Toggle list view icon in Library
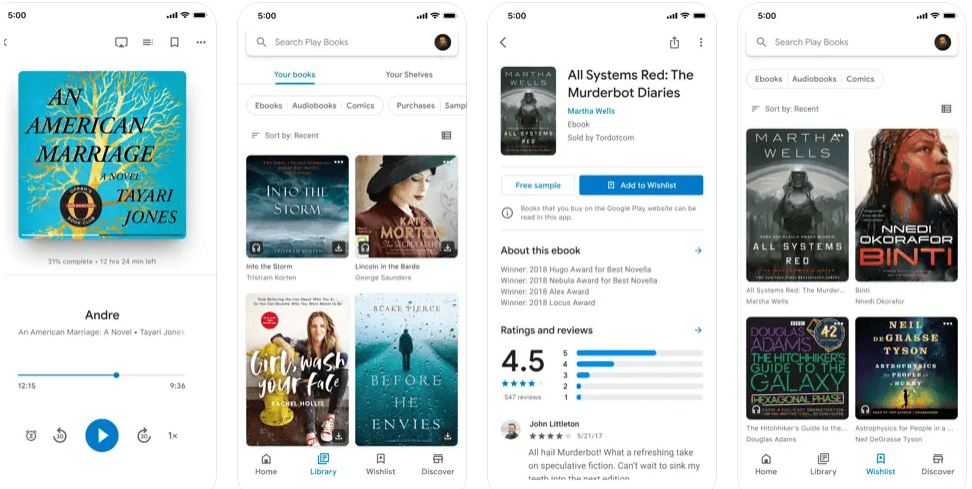This screenshot has height=489, width=972. click(x=446, y=135)
